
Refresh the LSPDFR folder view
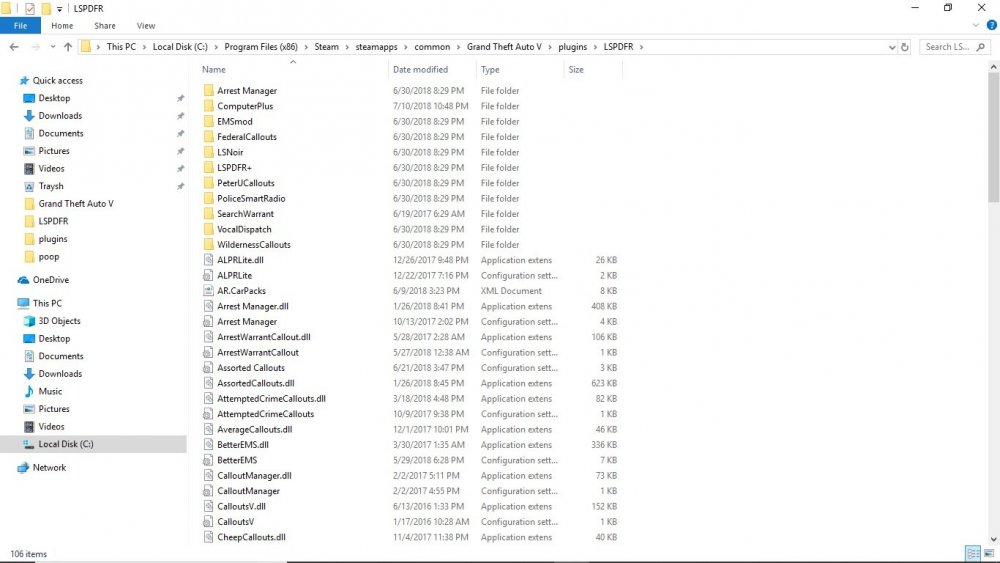click(x=904, y=47)
